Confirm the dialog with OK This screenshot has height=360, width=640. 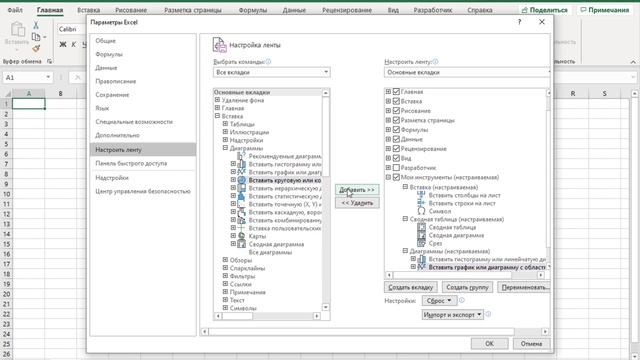click(x=489, y=344)
